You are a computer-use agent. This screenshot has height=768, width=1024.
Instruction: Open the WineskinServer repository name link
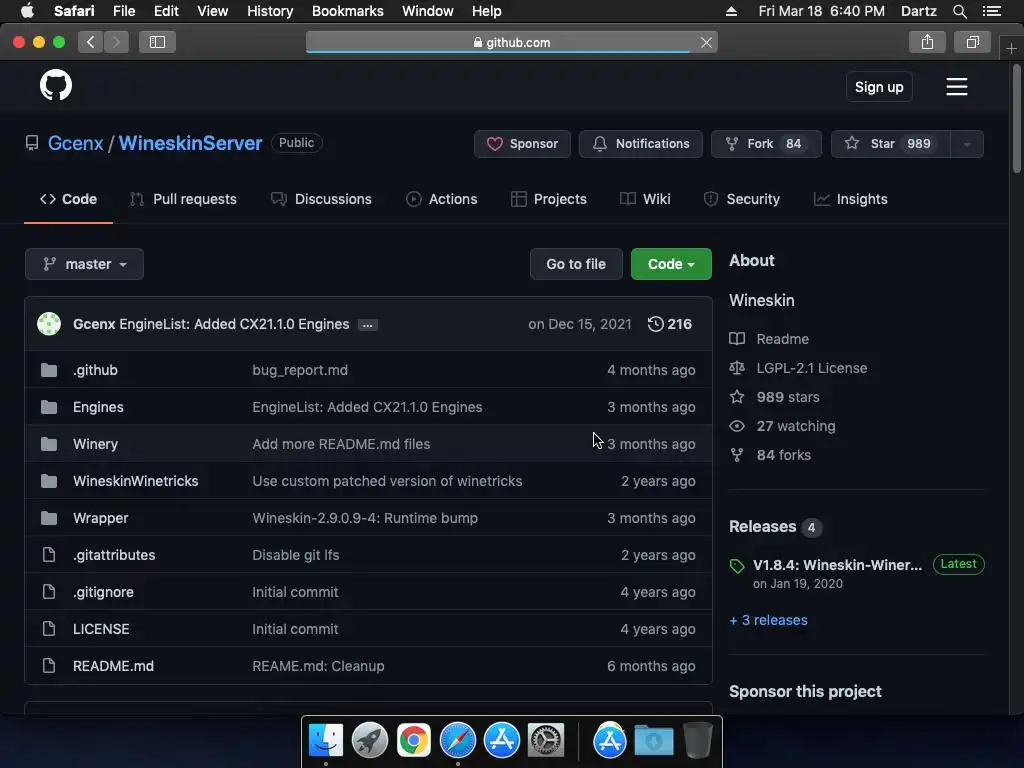(x=190, y=143)
